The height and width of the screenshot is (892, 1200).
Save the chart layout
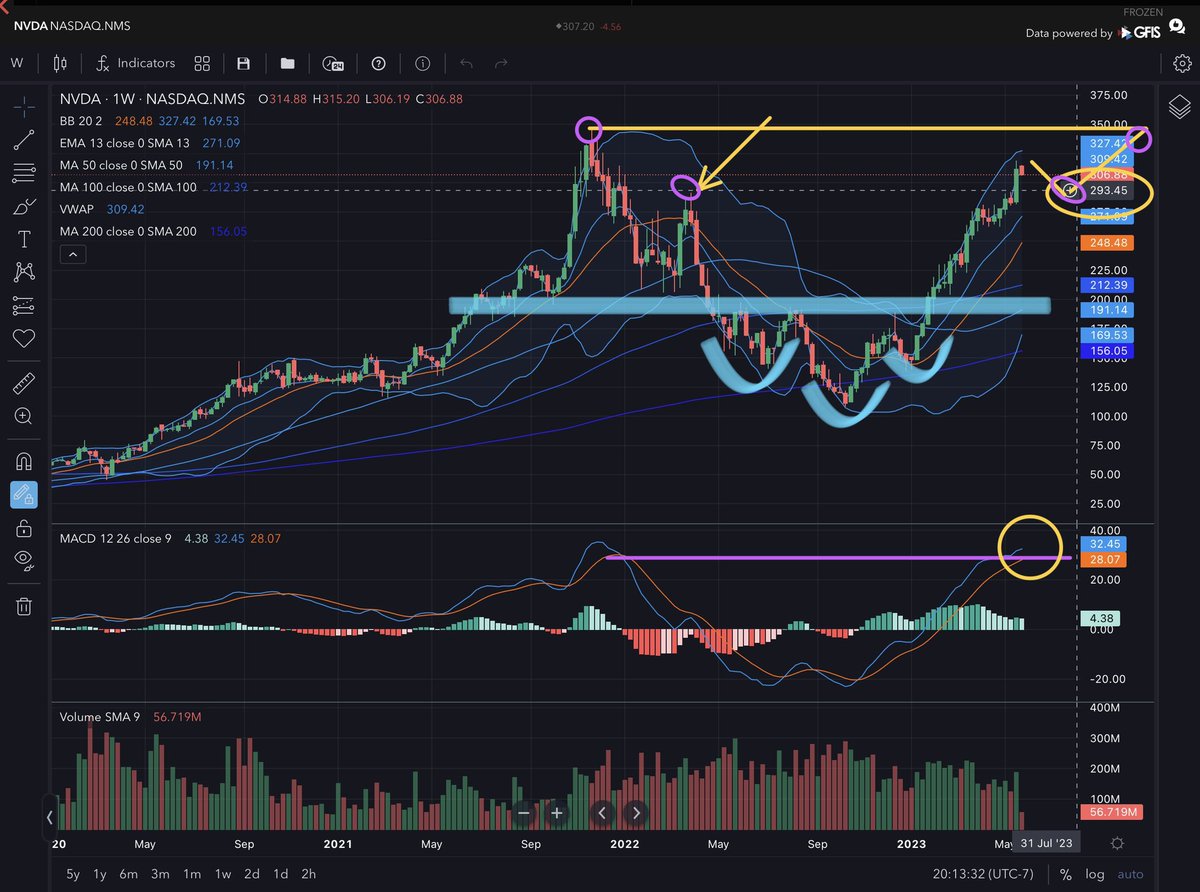coord(243,63)
